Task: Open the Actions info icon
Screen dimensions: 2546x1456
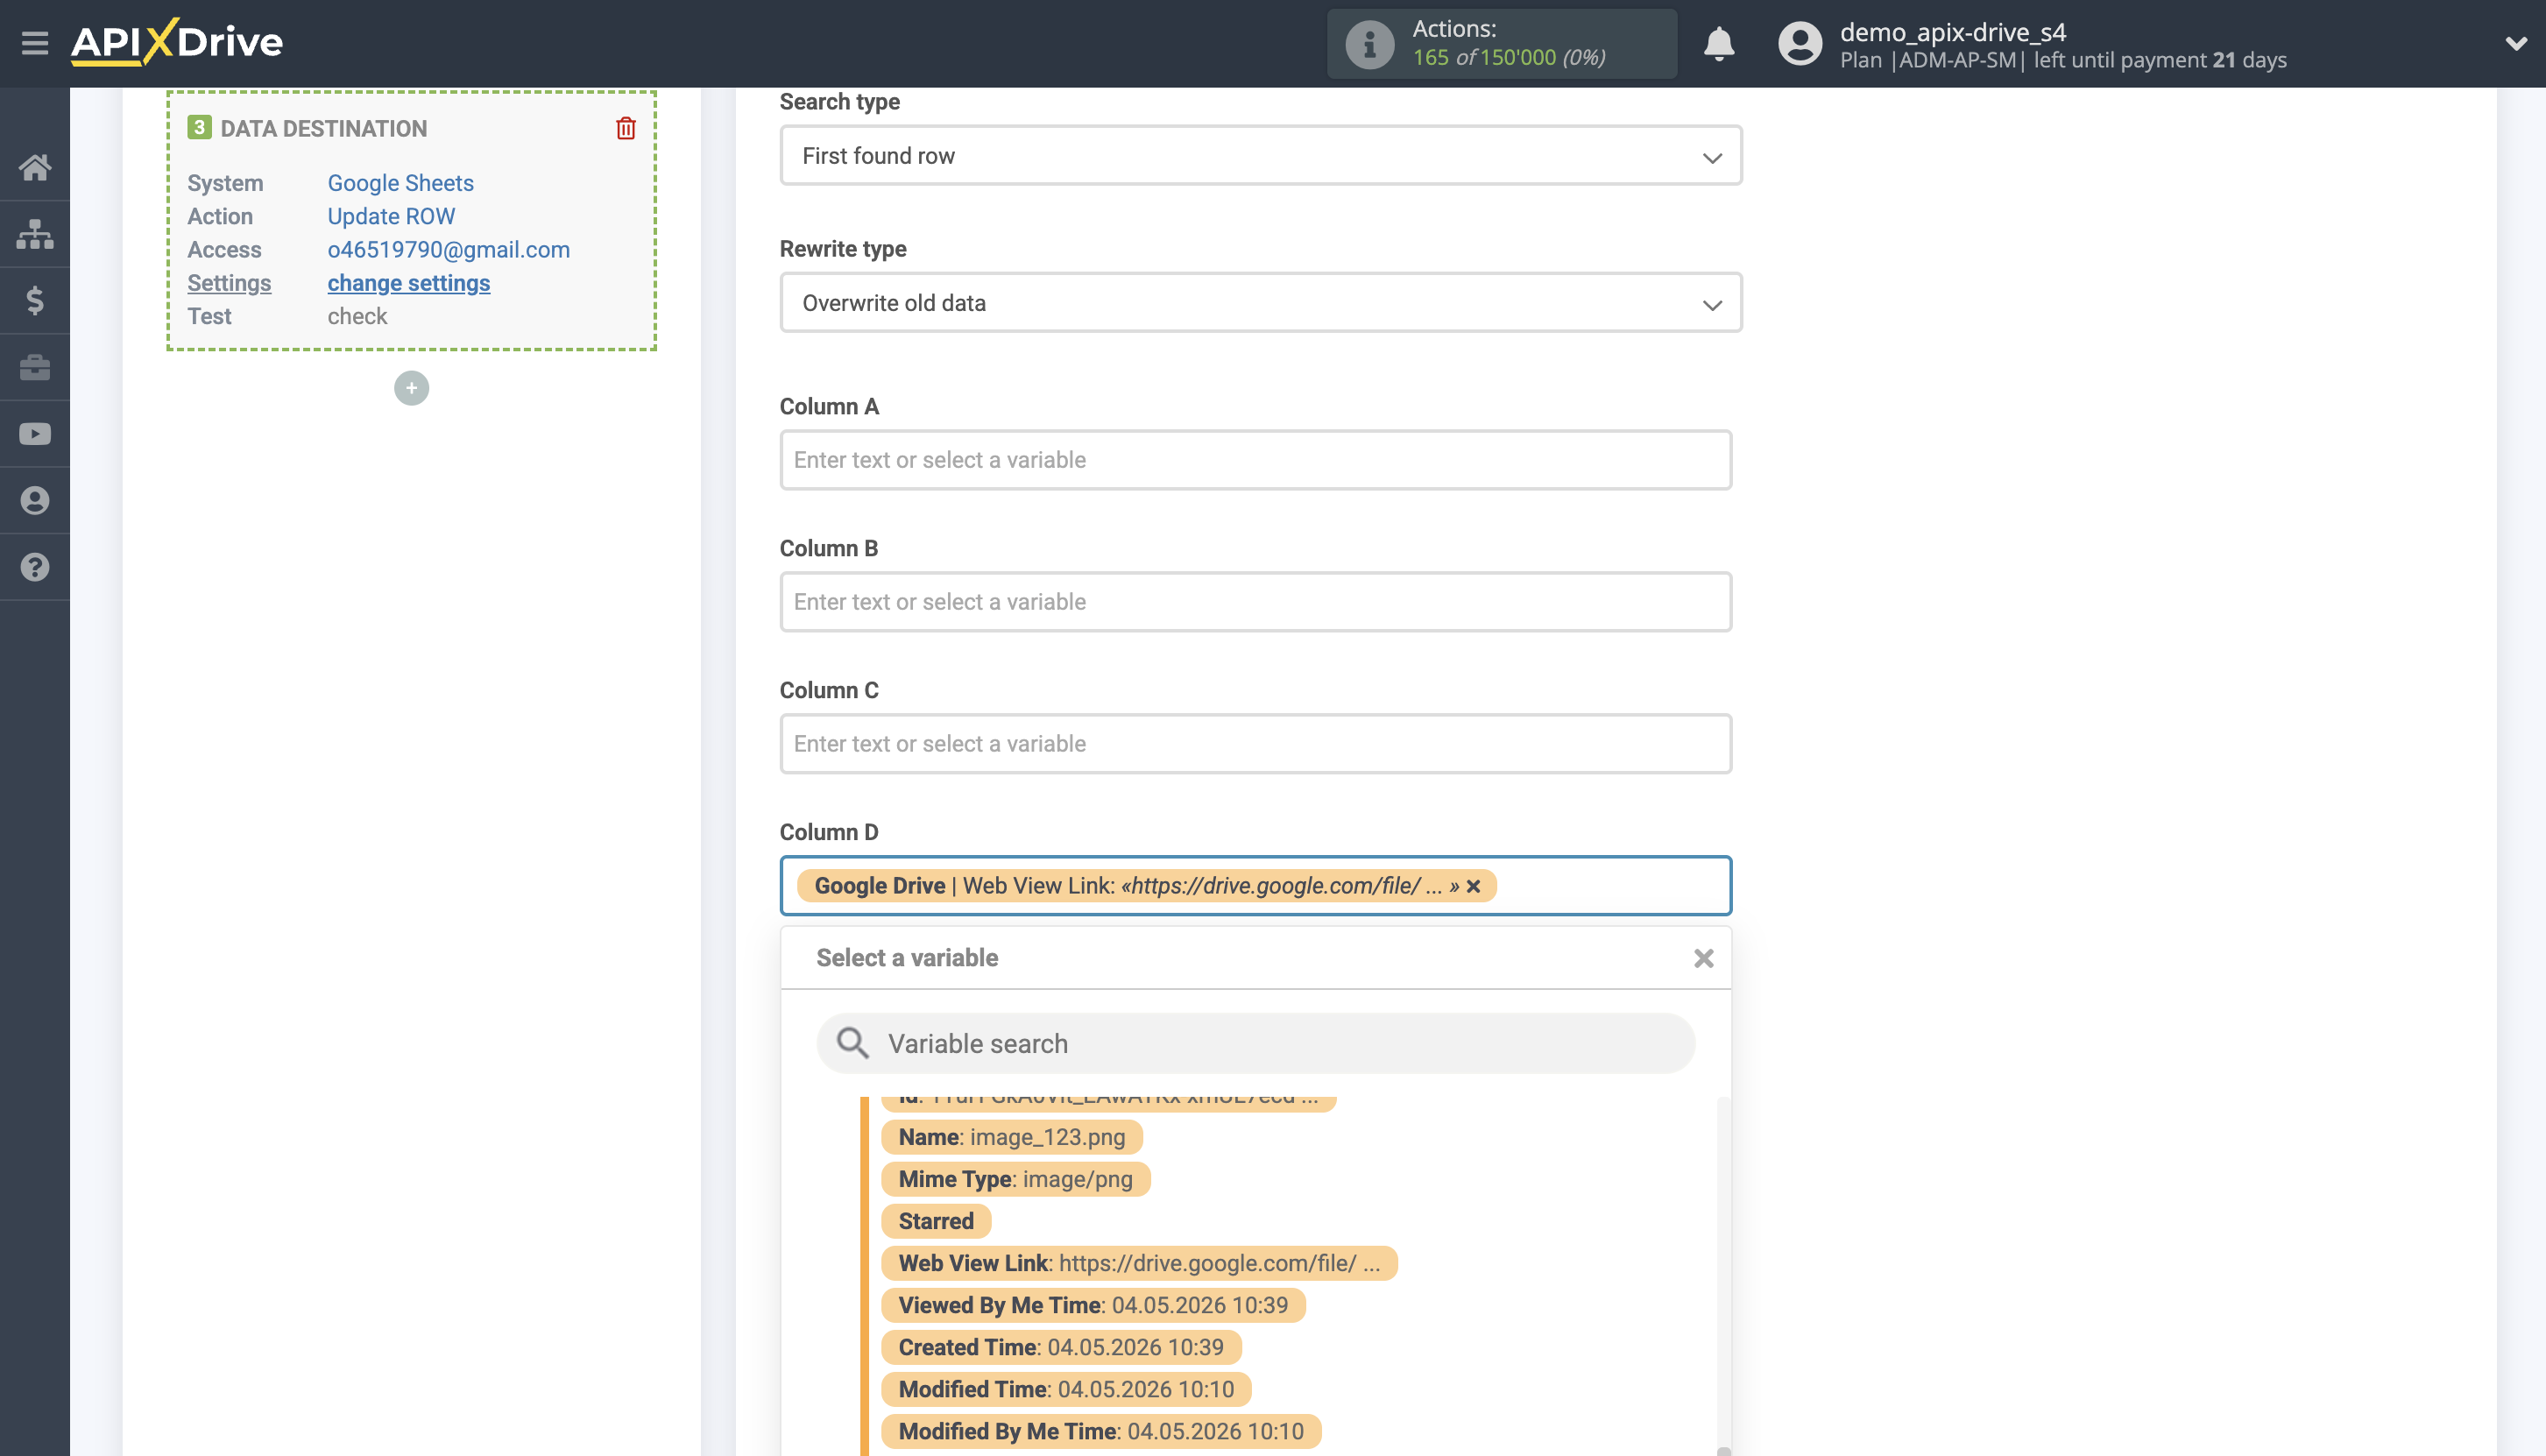Action: click(1369, 44)
